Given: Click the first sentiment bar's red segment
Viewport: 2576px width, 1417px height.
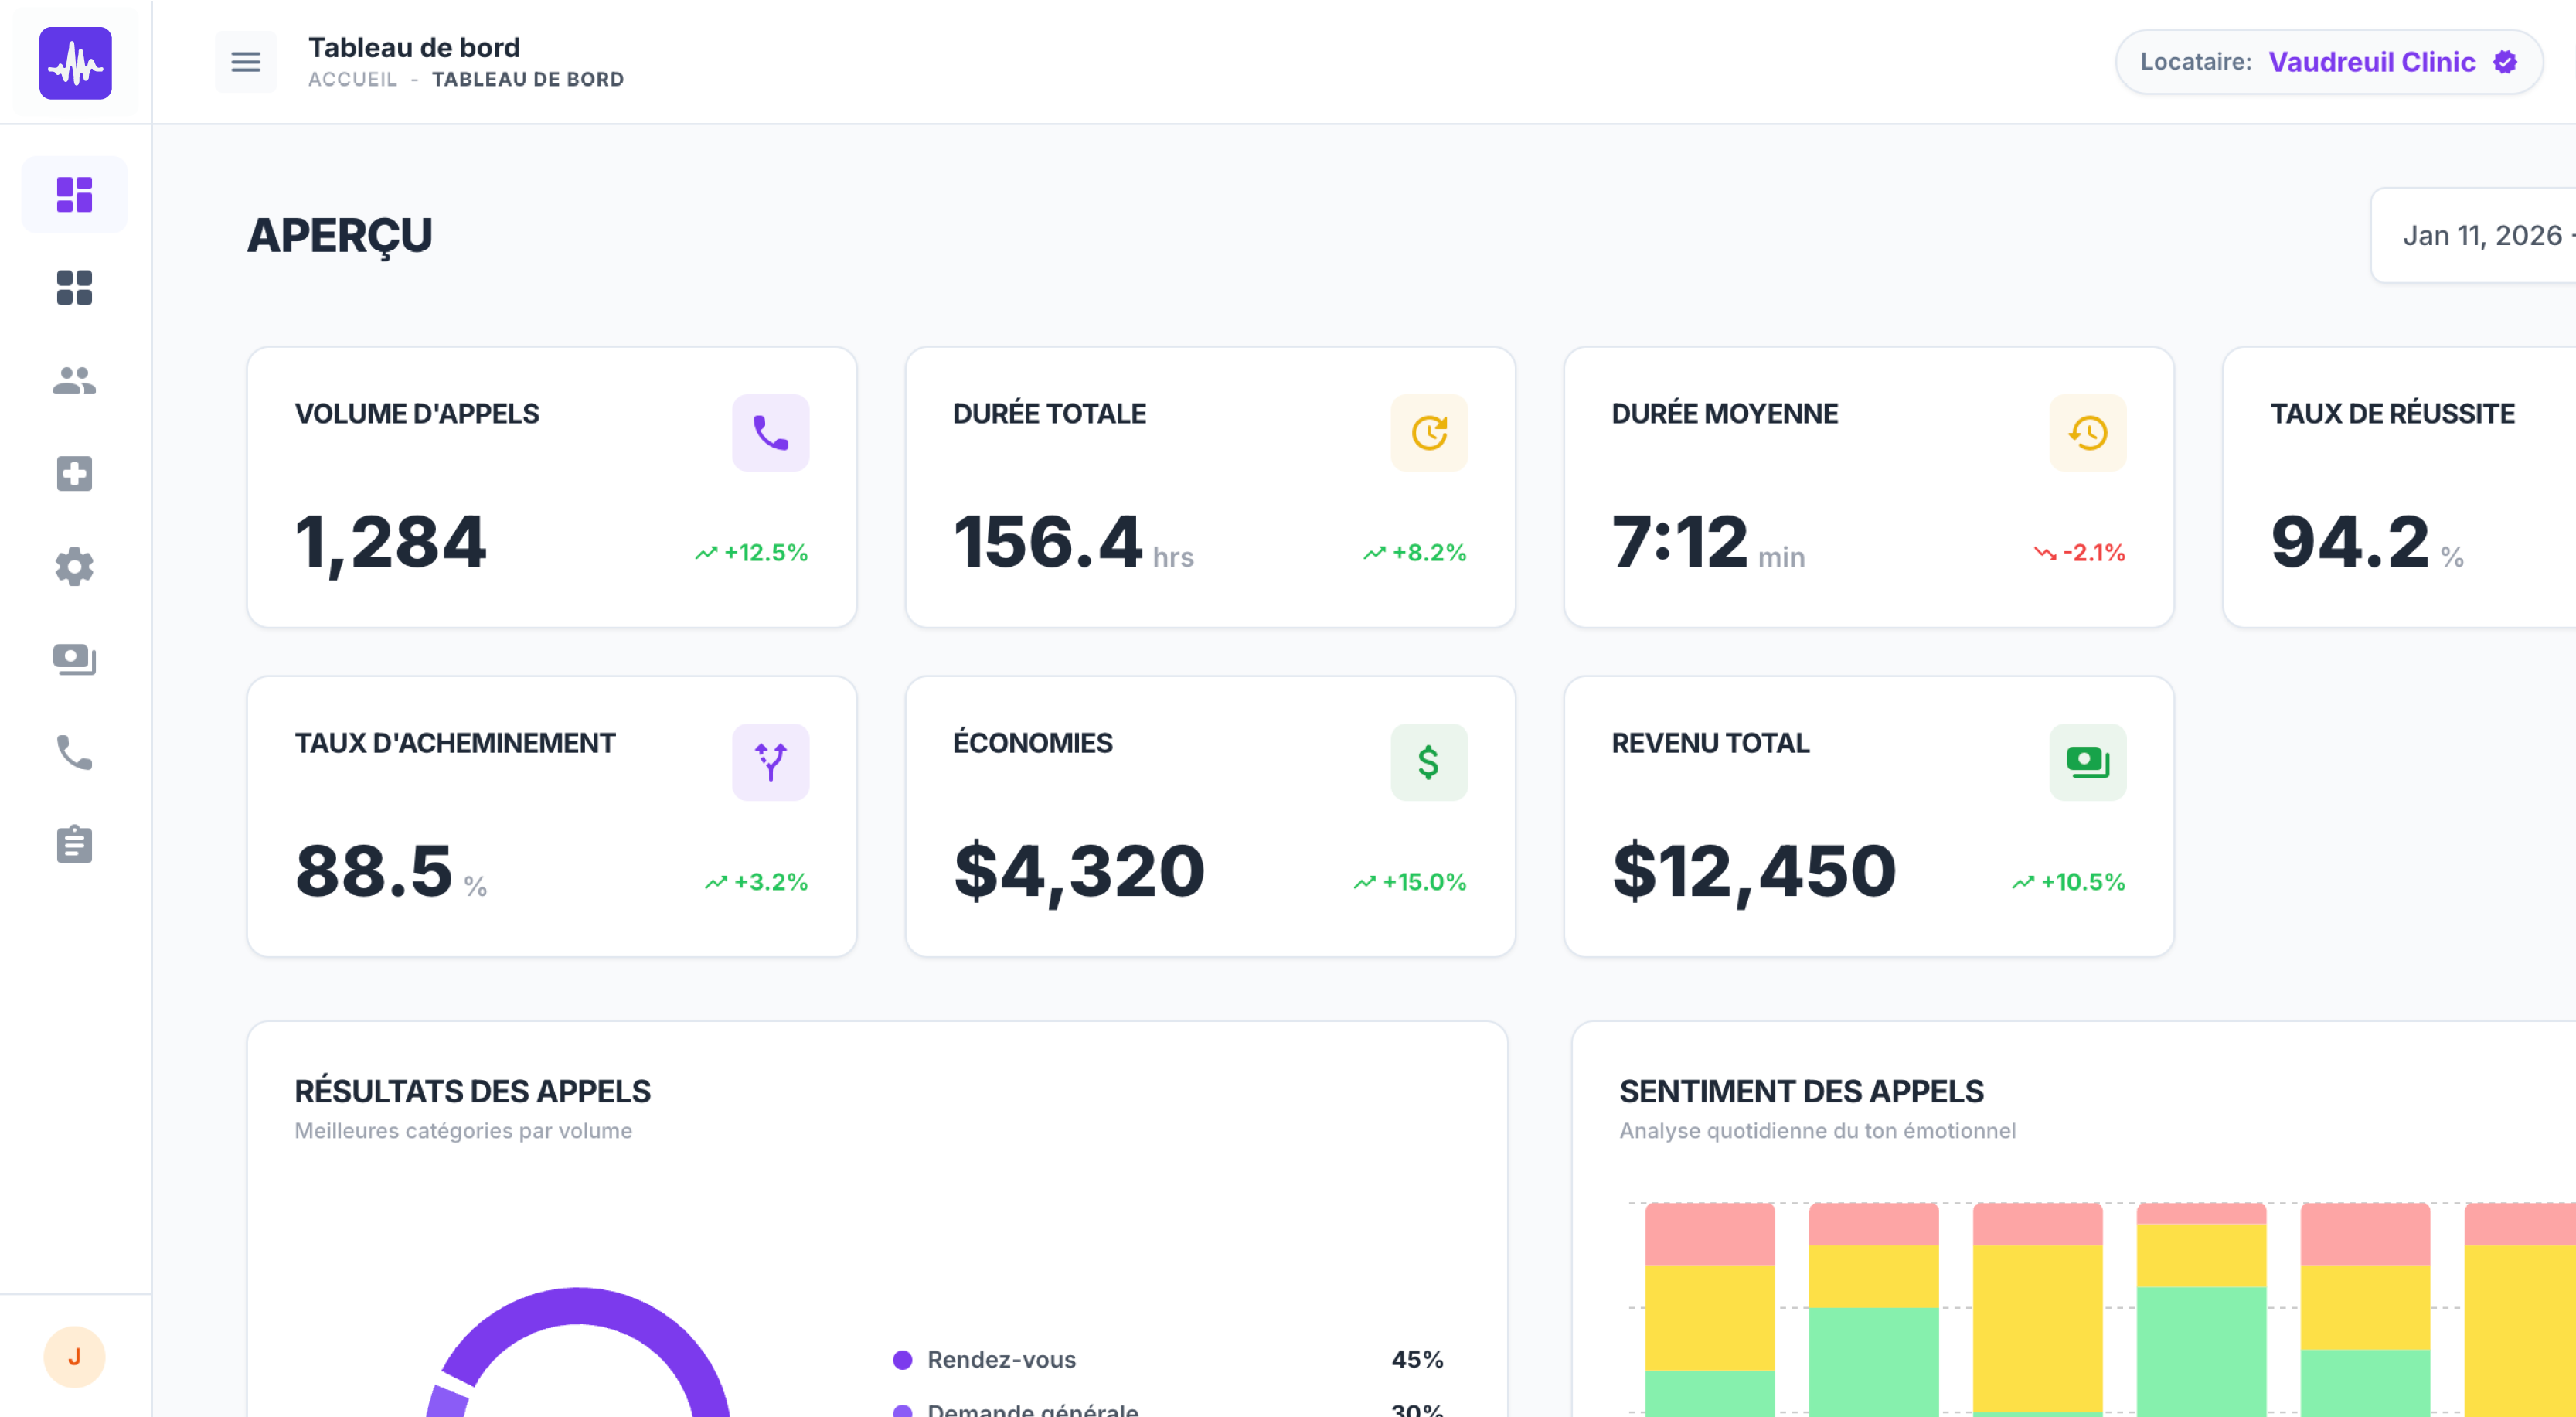Looking at the screenshot, I should [x=1709, y=1235].
